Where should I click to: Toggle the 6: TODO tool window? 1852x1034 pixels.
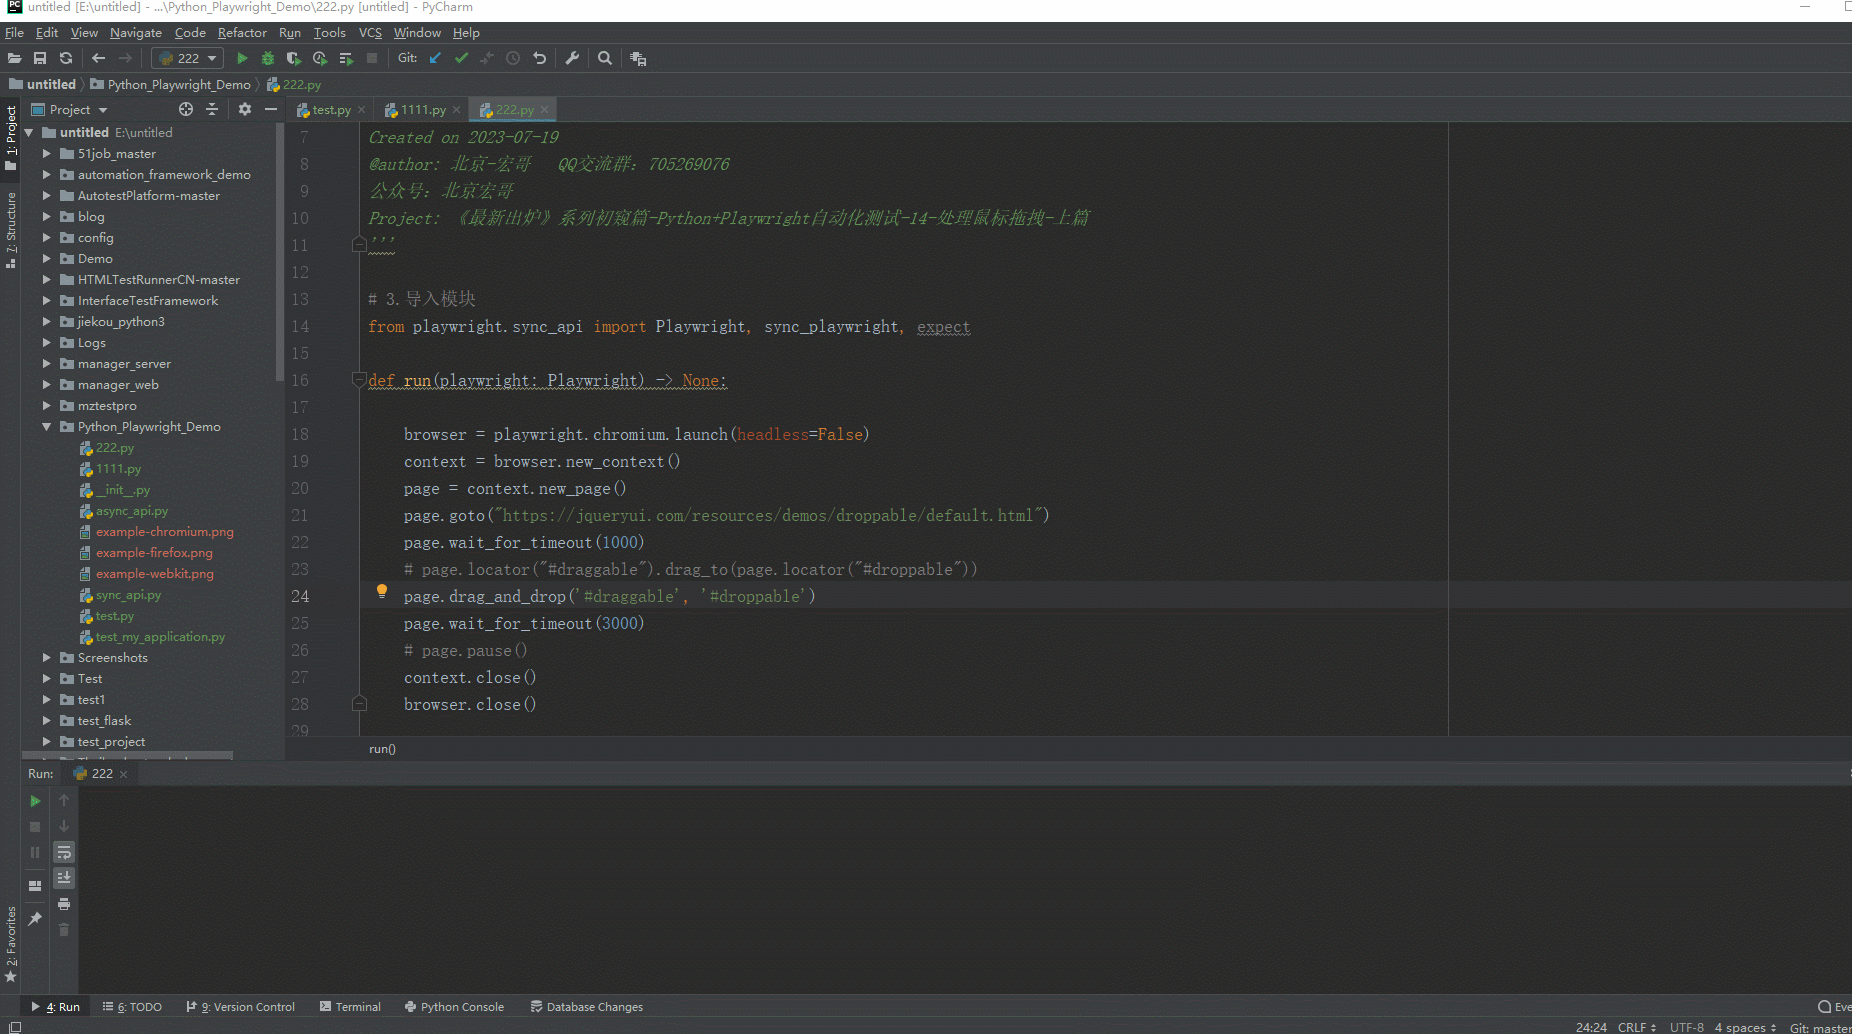point(132,1007)
